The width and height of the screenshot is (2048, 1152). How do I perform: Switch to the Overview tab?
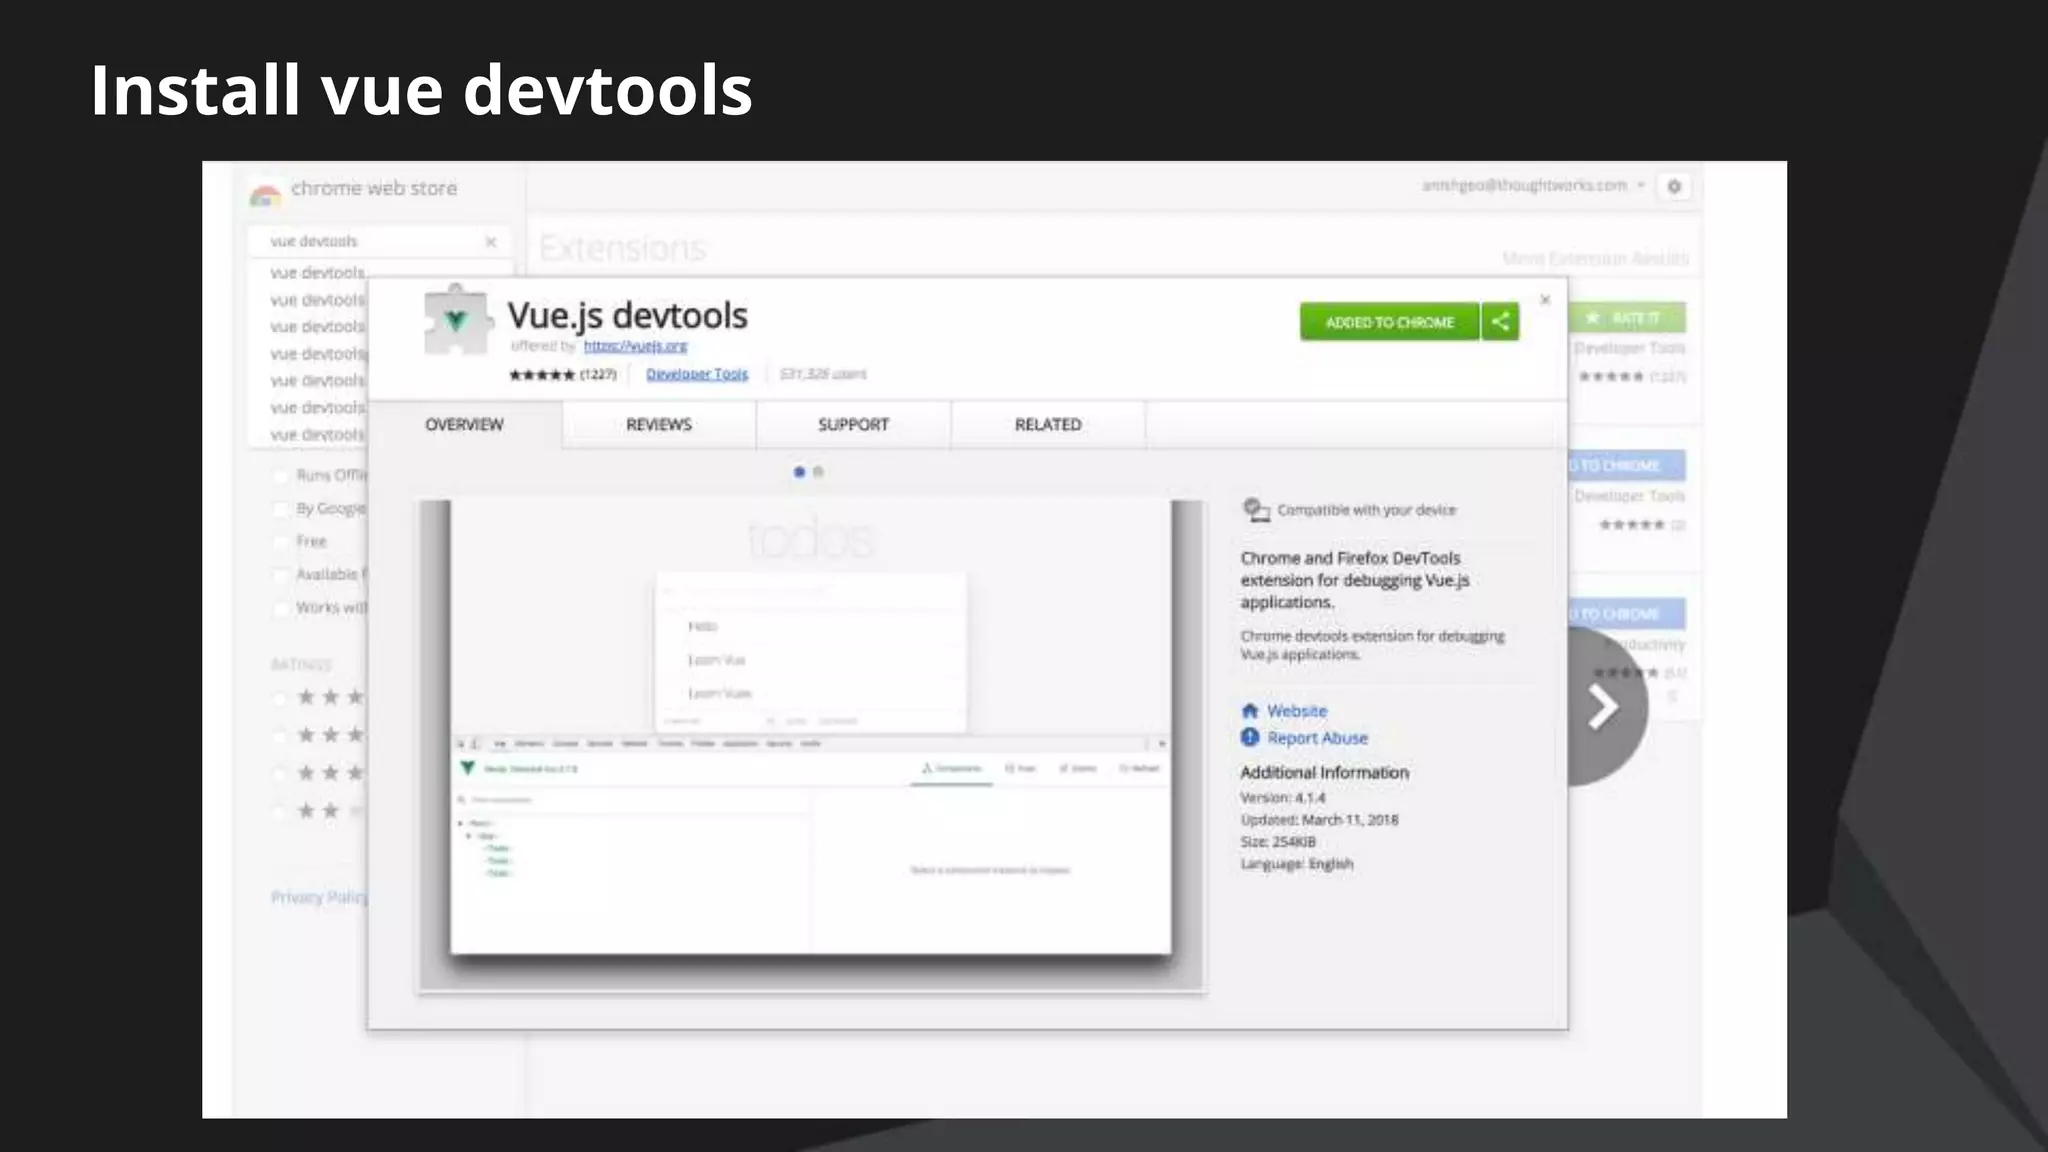click(x=464, y=424)
